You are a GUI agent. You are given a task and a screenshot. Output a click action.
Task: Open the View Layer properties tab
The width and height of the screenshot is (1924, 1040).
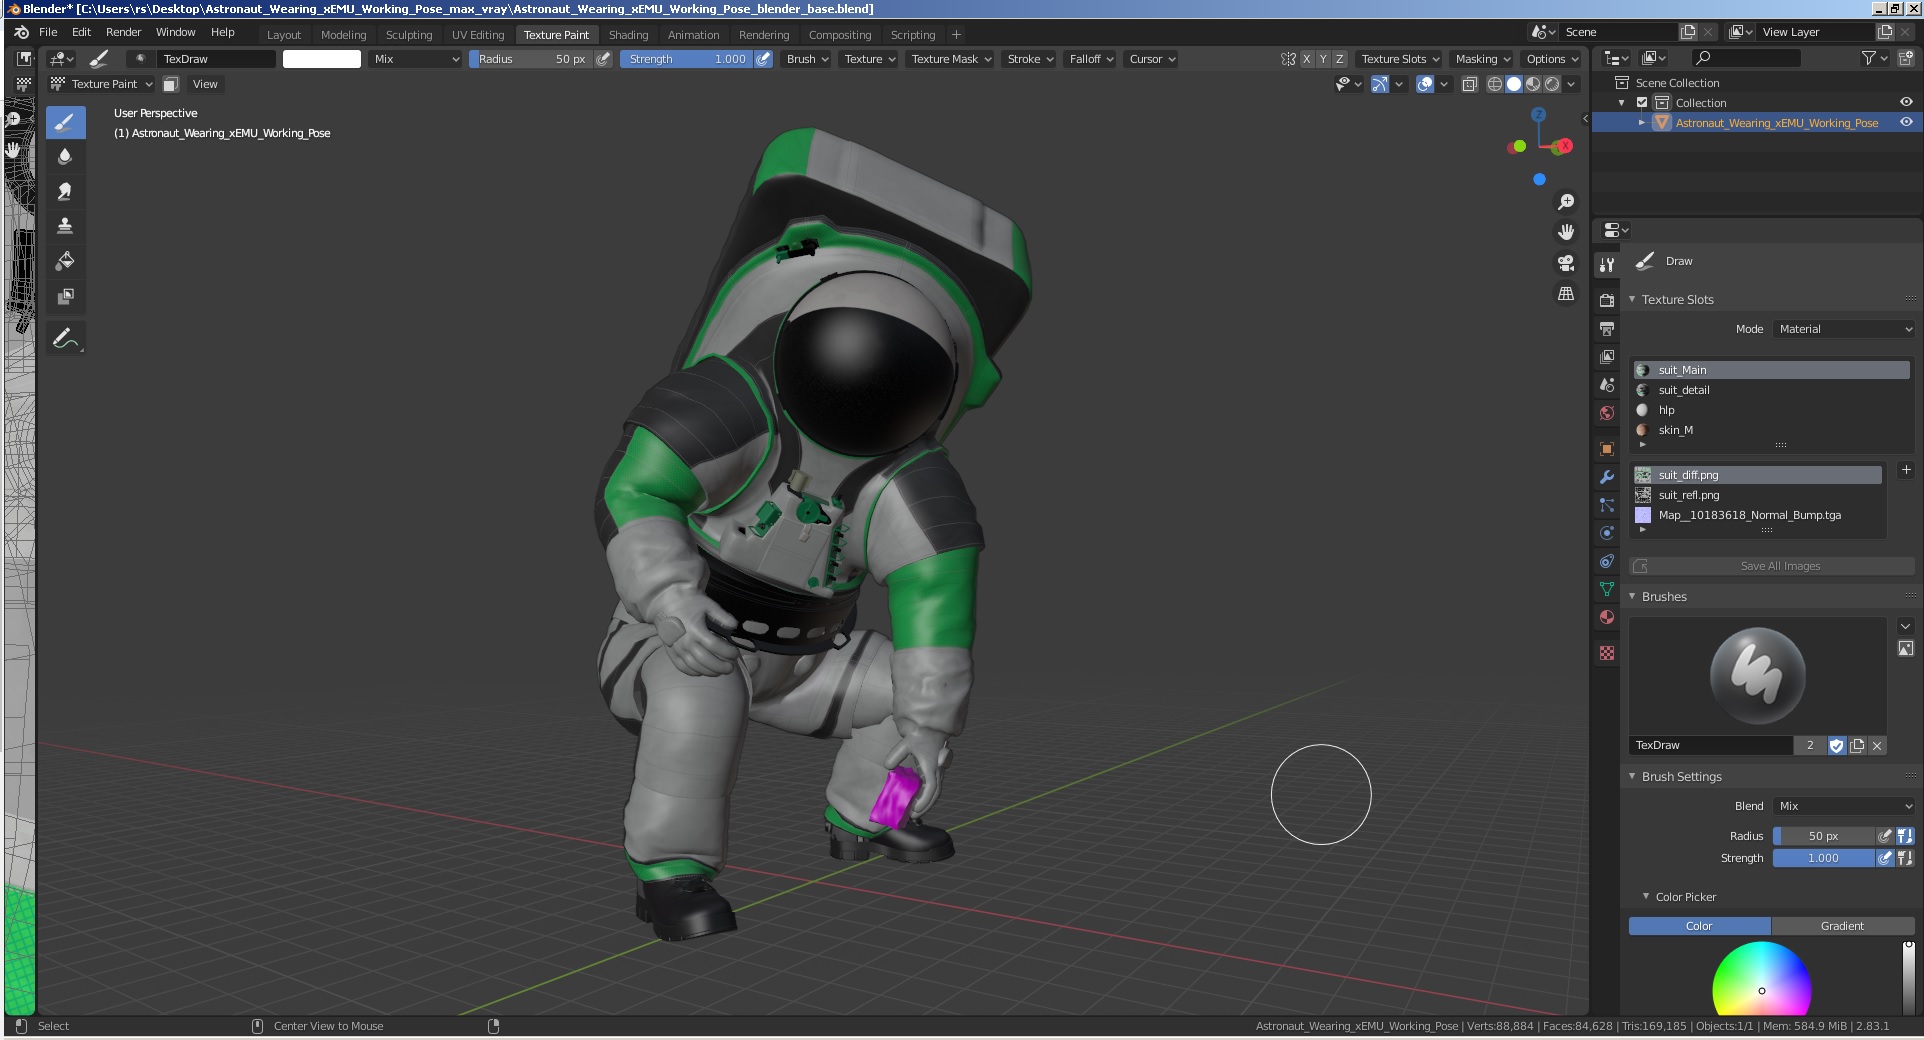click(x=1607, y=356)
